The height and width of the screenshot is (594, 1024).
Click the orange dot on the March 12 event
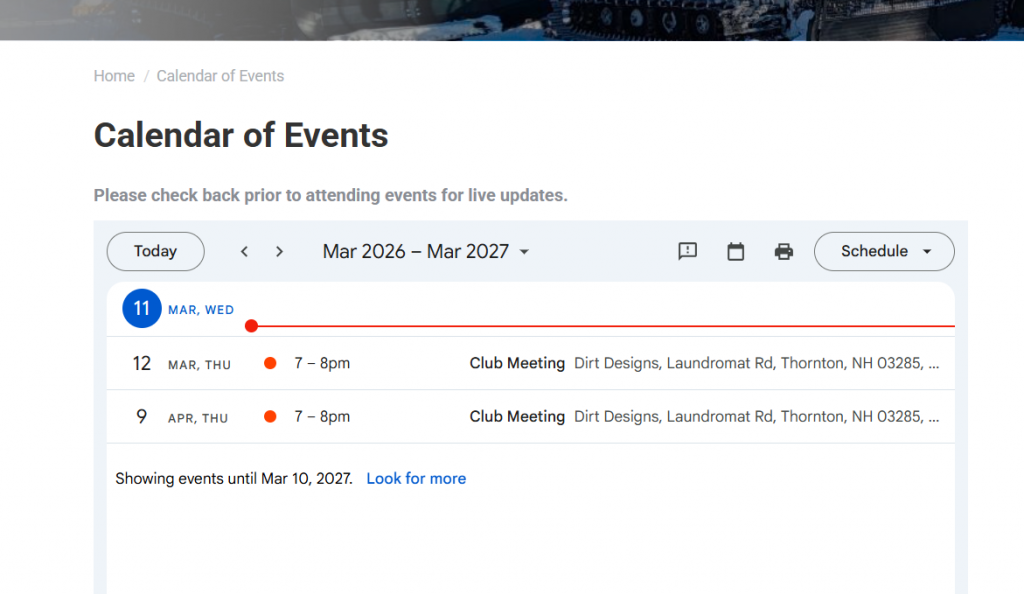pos(270,363)
